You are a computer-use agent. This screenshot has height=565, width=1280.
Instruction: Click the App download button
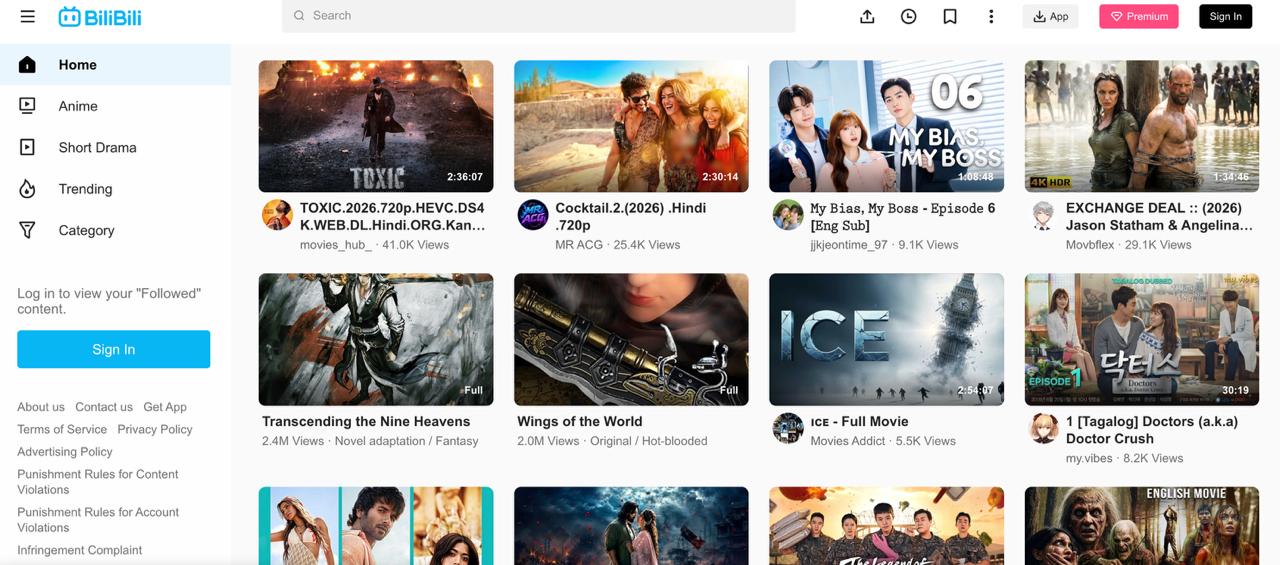1050,16
